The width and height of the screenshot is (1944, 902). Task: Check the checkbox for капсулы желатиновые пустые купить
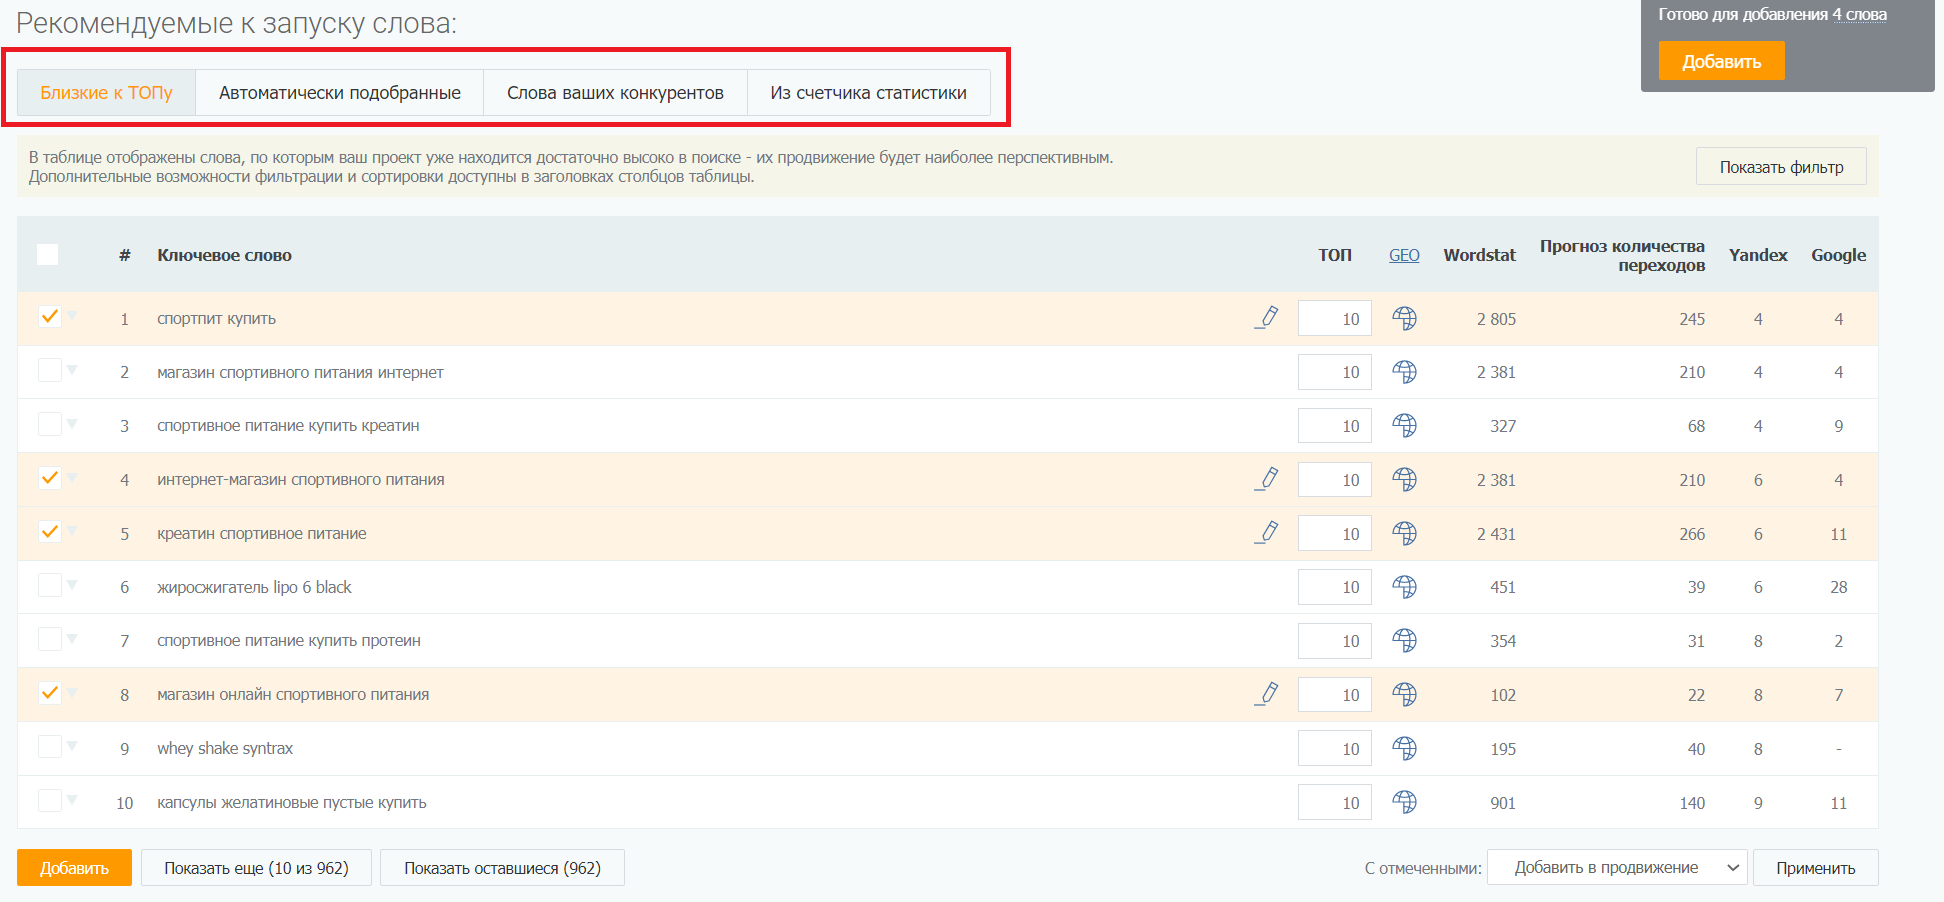pyautogui.click(x=49, y=800)
